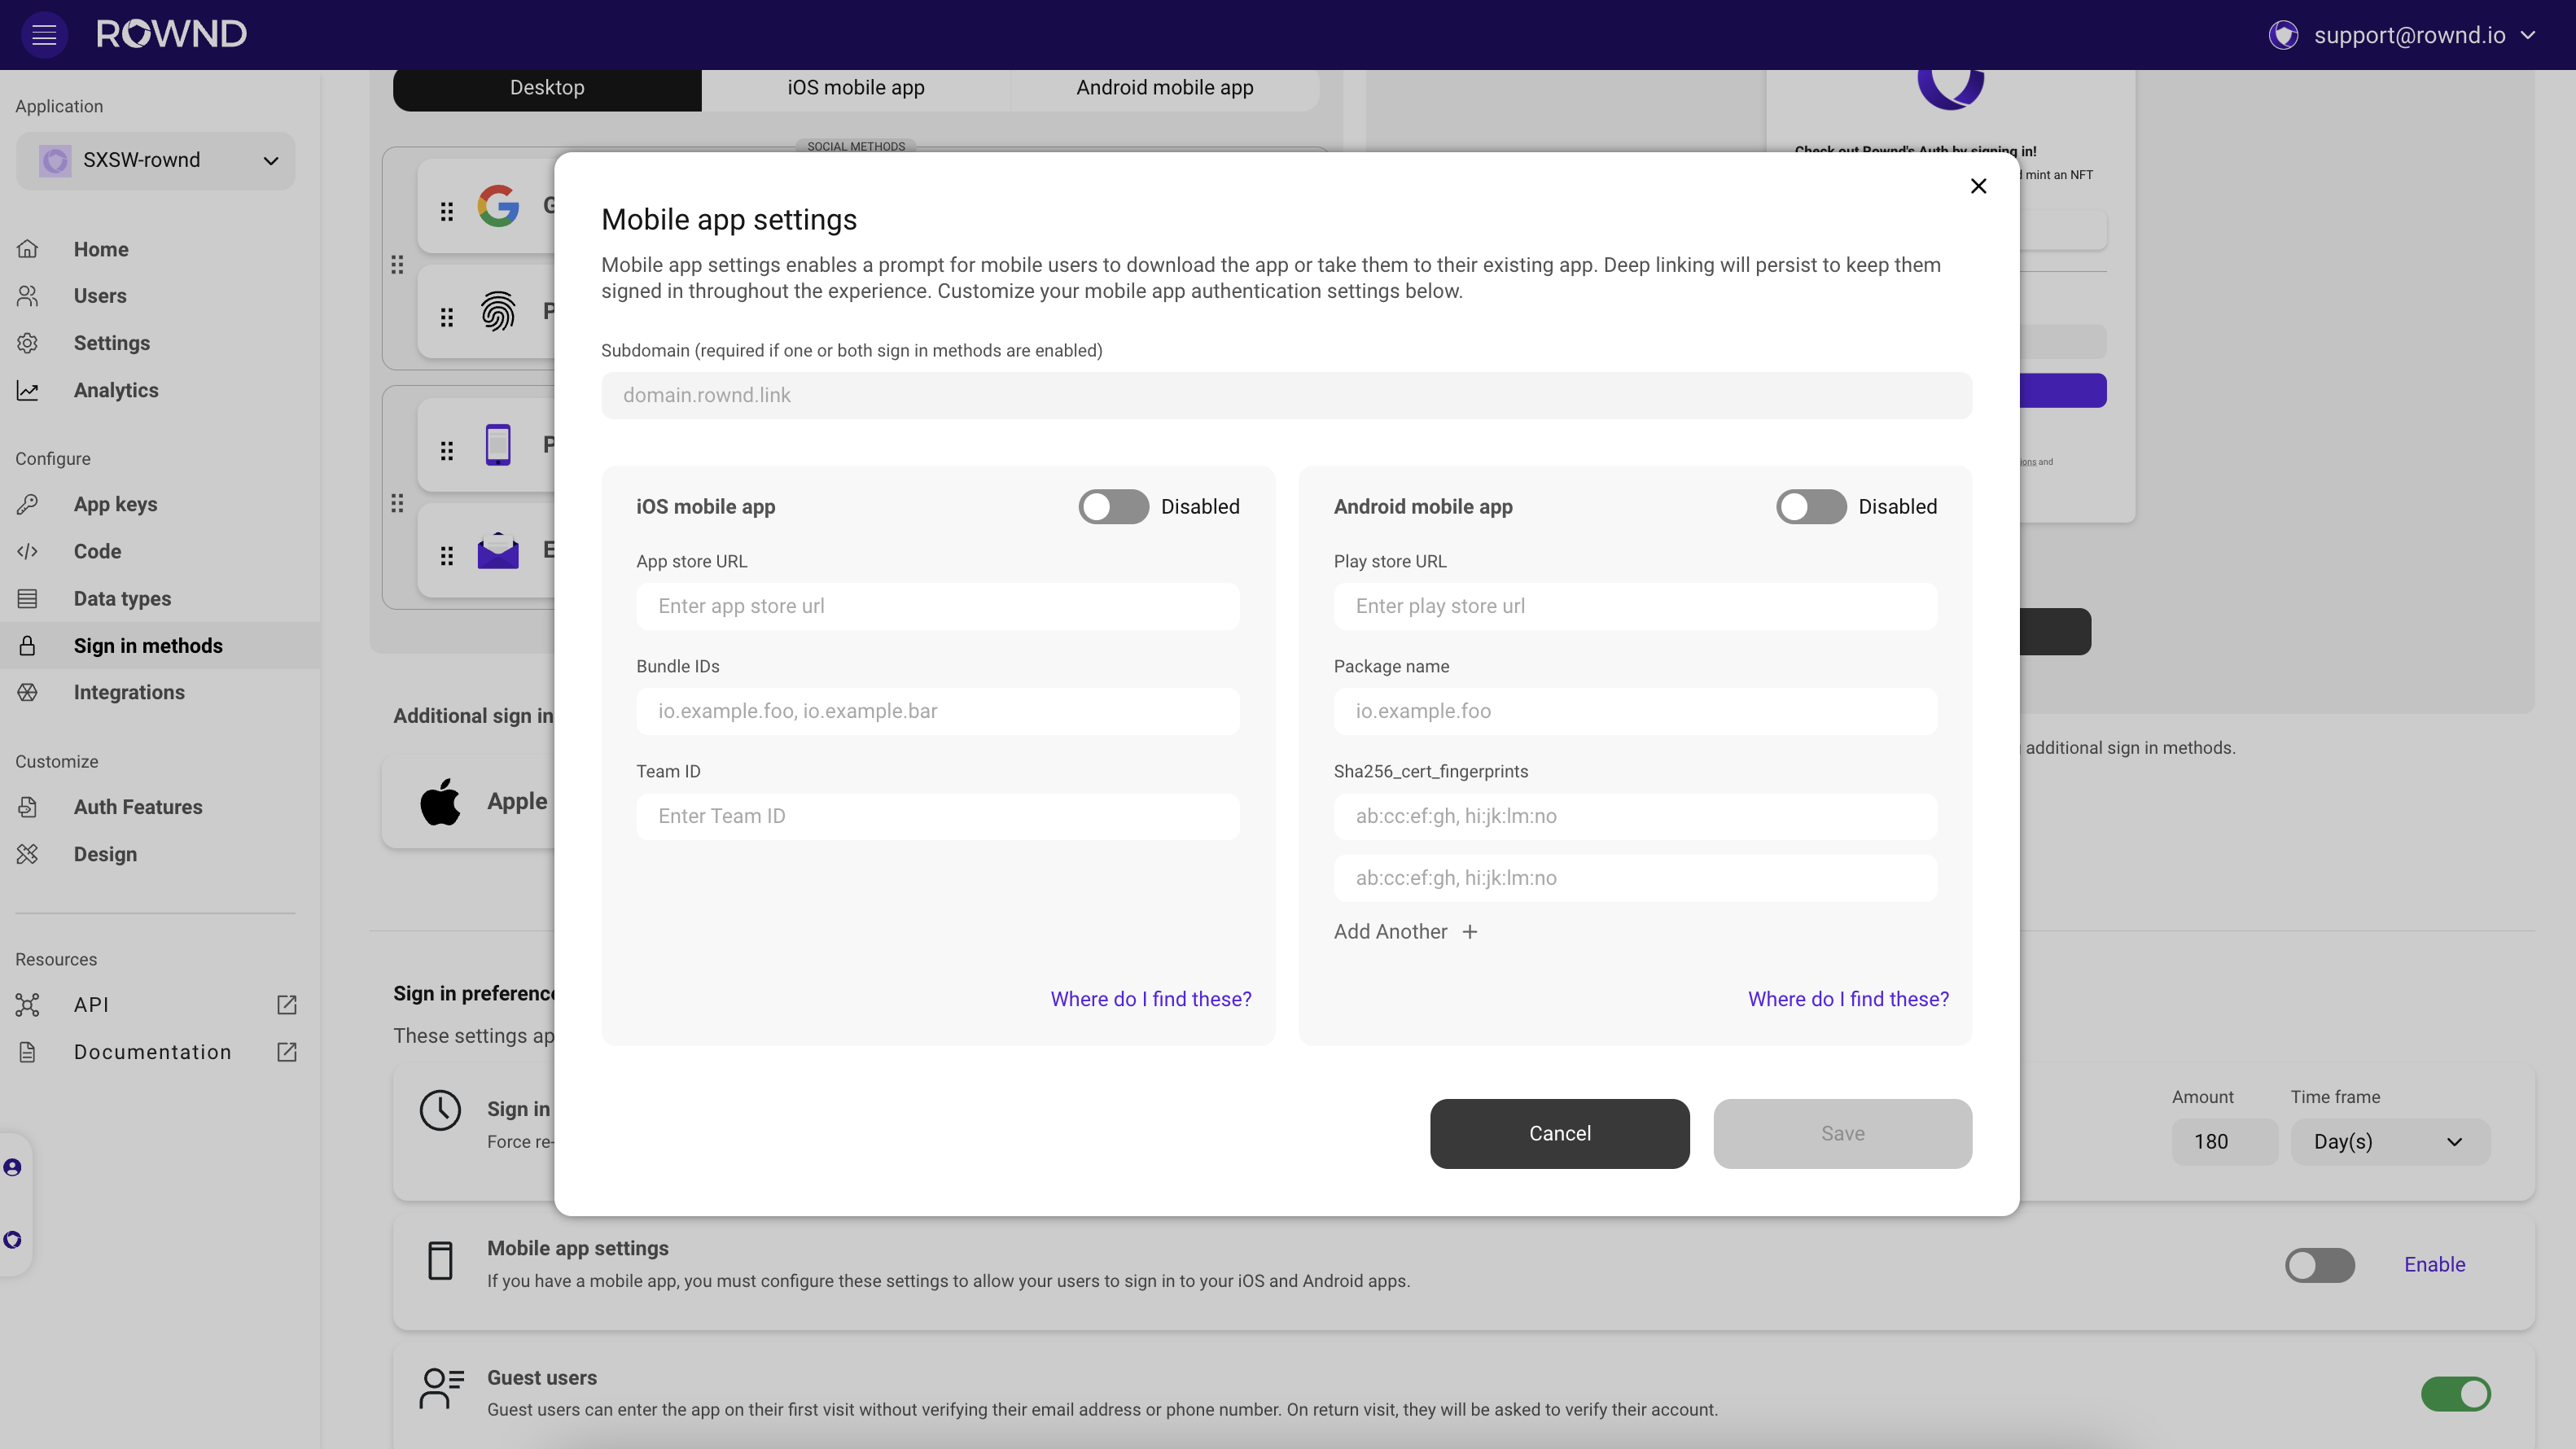Click the App keys key icon
Image resolution: width=2576 pixels, height=1449 pixels.
(x=28, y=505)
